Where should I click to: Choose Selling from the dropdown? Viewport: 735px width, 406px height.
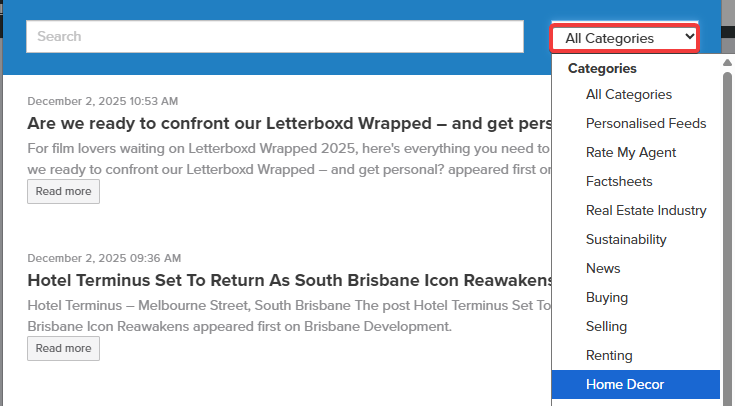pyautogui.click(x=606, y=326)
